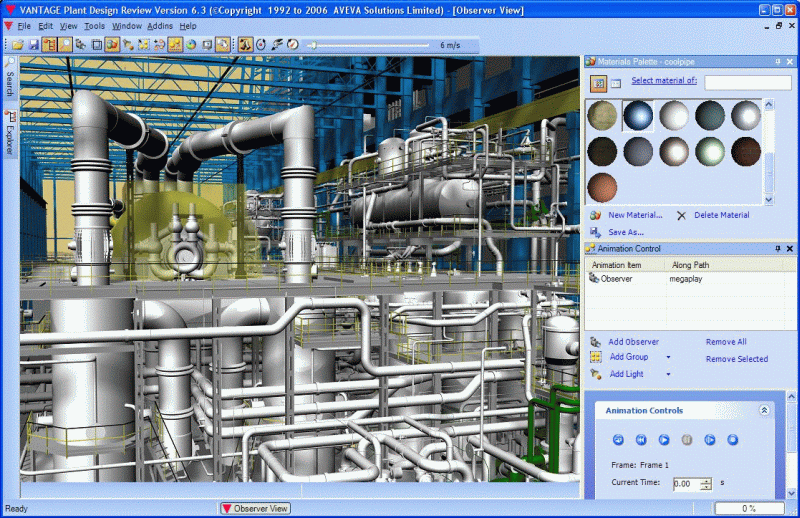Click the Delete Material link

(721, 215)
